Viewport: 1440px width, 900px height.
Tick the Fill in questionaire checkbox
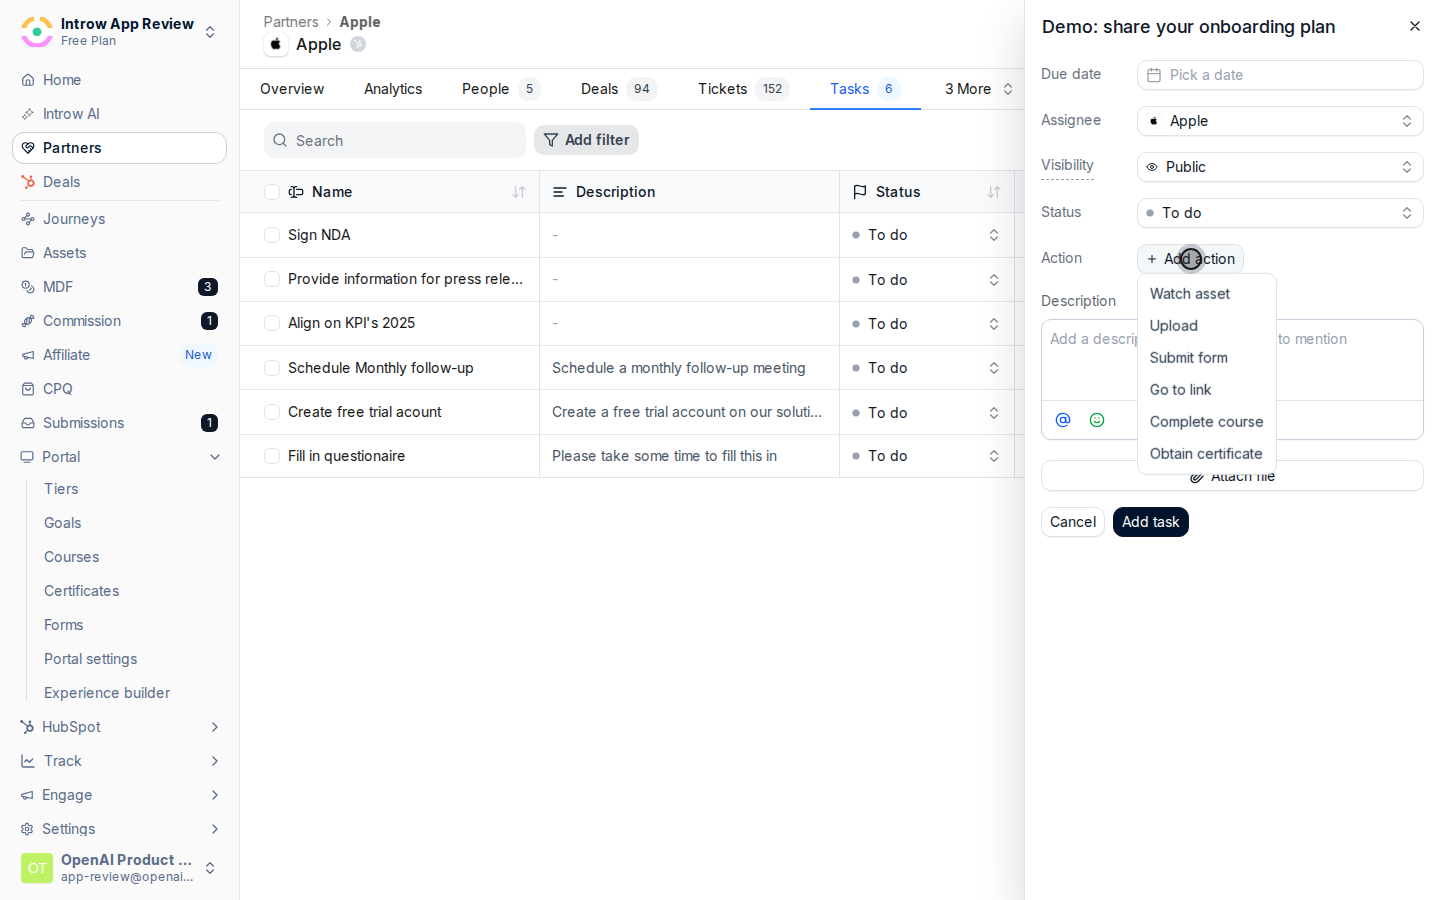coord(272,456)
